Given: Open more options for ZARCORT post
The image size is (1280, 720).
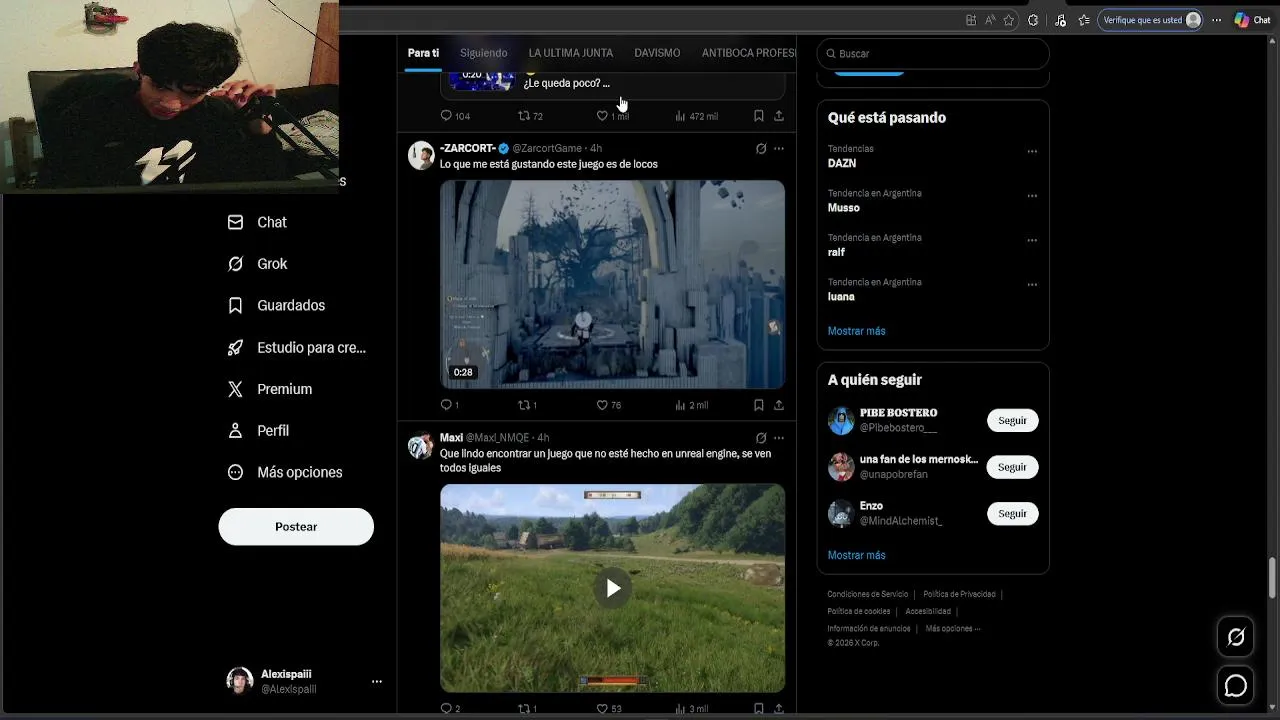Looking at the screenshot, I should pyautogui.click(x=779, y=148).
